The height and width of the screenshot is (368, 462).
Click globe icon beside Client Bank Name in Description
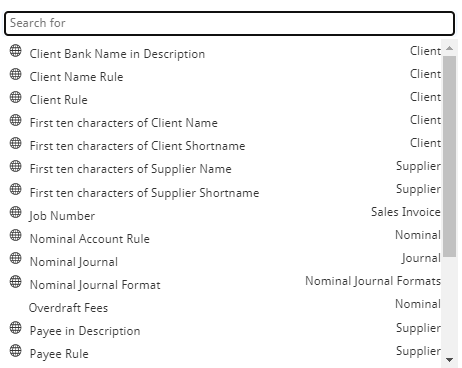(x=15, y=51)
